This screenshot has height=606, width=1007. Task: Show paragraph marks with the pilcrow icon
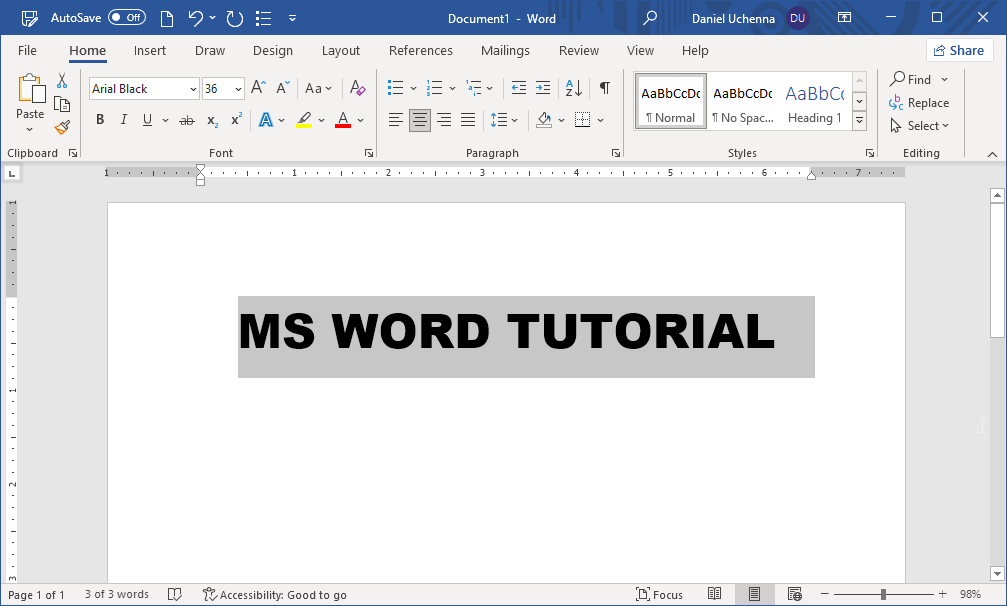point(605,89)
